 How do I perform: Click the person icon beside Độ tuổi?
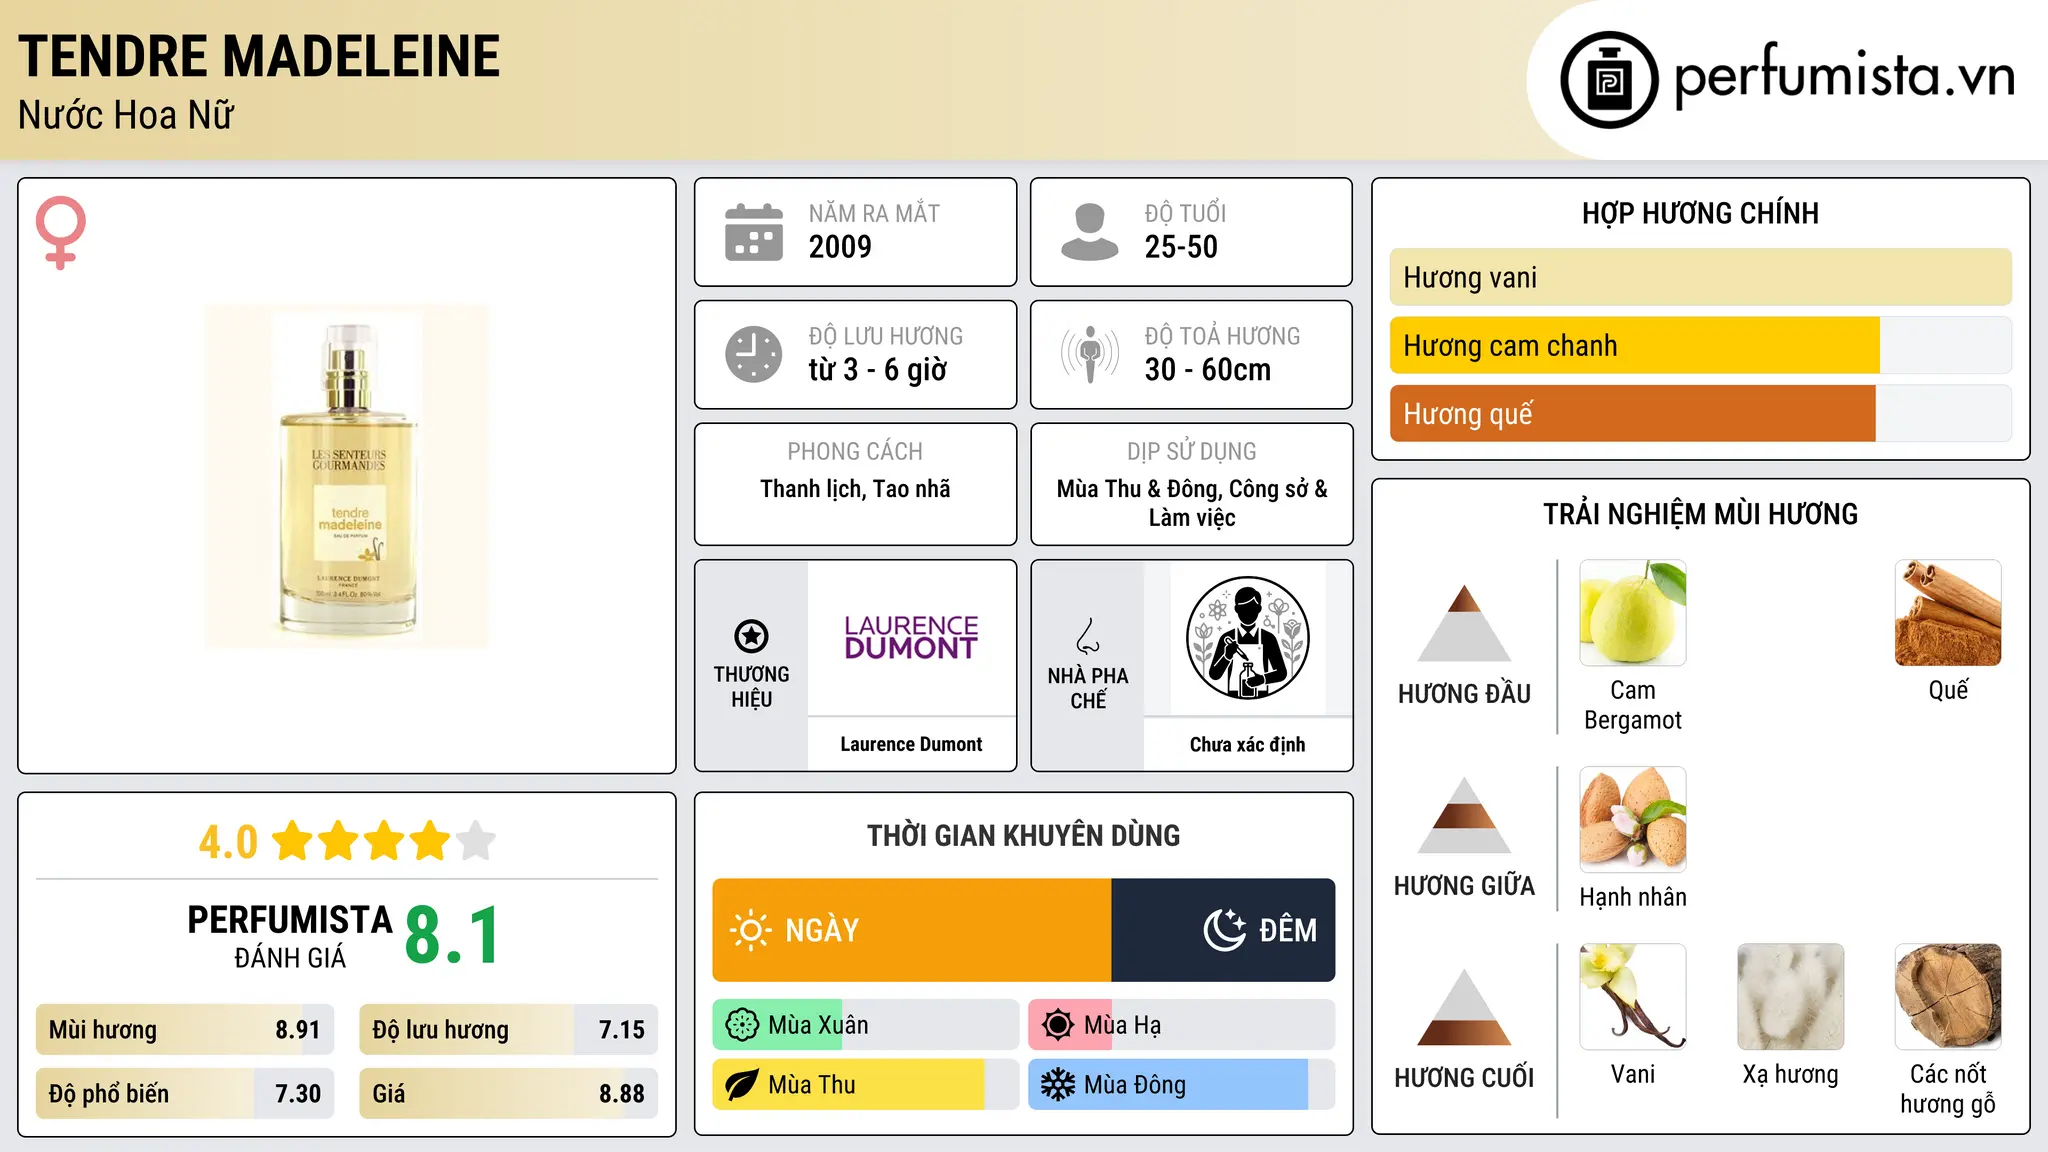pyautogui.click(x=1090, y=232)
